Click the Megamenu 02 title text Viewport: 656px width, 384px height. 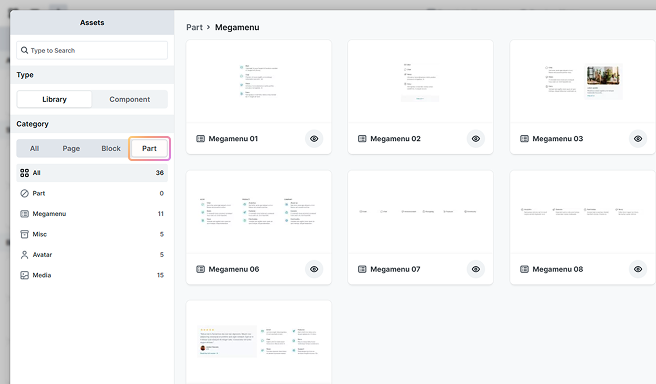coord(395,138)
